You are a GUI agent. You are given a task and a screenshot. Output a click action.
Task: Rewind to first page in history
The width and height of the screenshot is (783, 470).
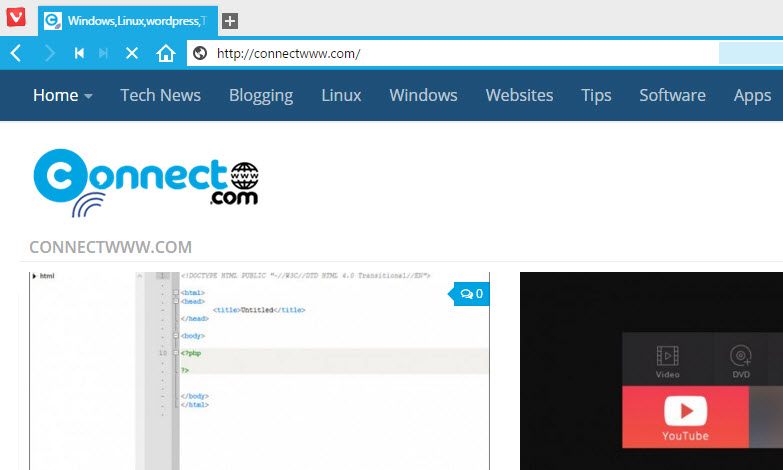[79, 53]
